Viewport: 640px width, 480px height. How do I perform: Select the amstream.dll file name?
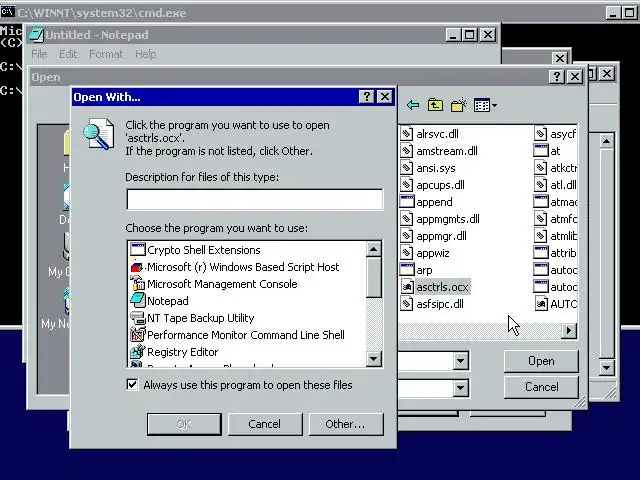click(x=447, y=151)
